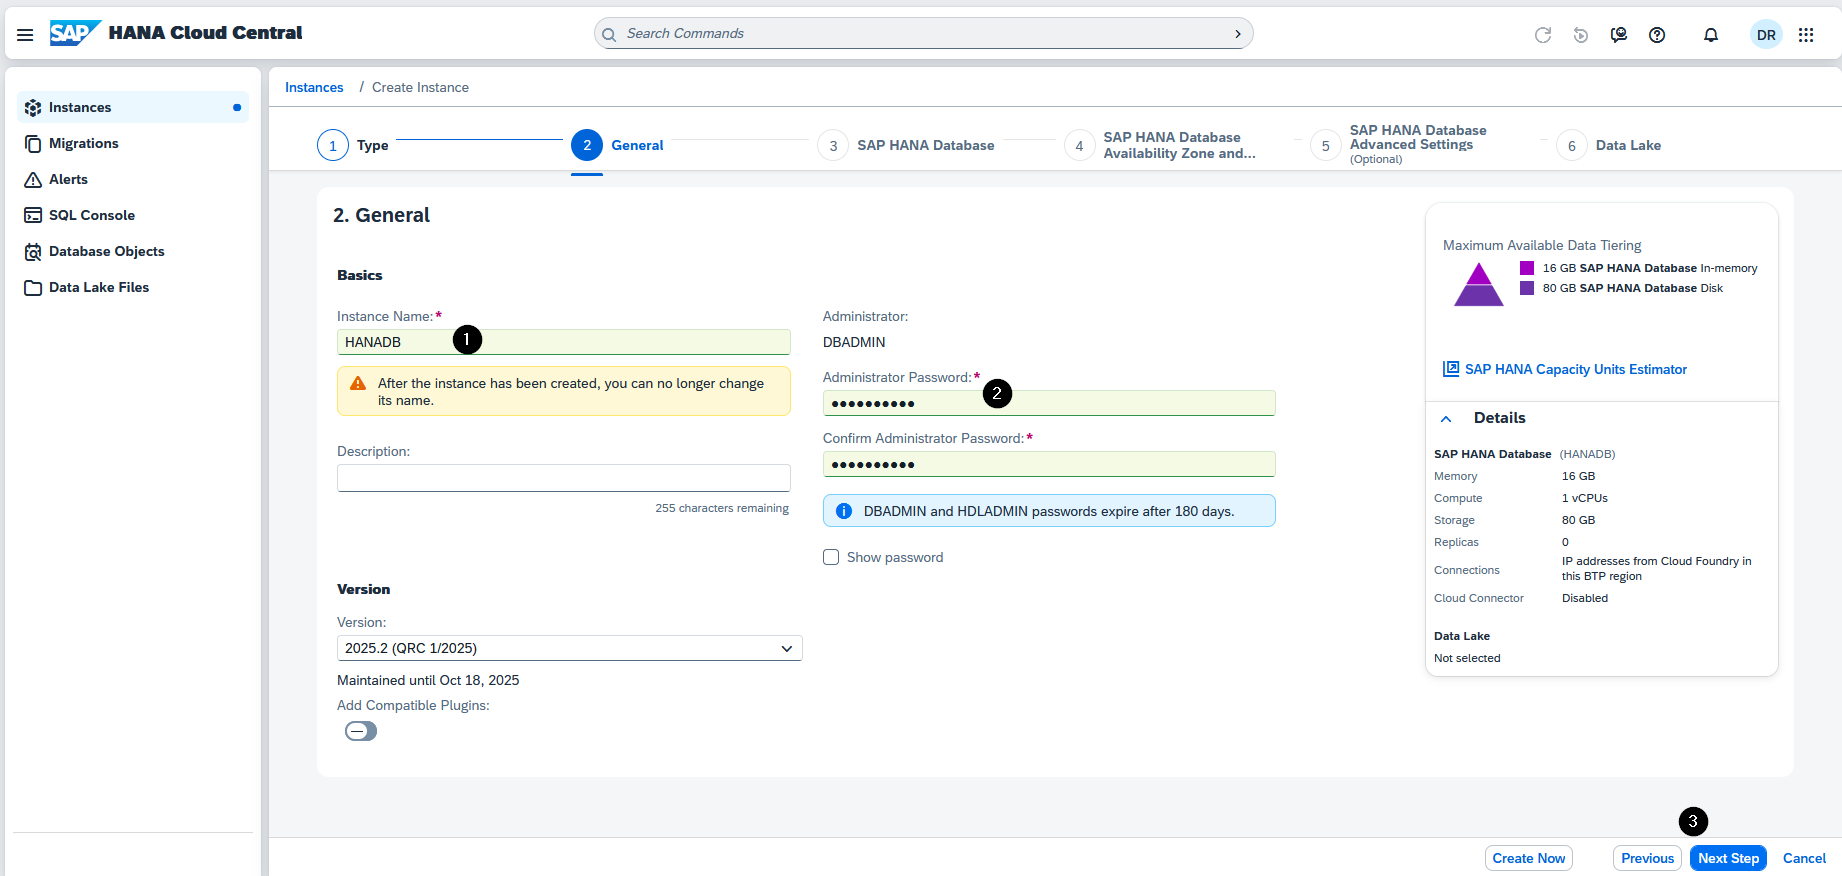Cancel the instance creation
The width and height of the screenshot is (1842, 876).
pyautogui.click(x=1804, y=858)
